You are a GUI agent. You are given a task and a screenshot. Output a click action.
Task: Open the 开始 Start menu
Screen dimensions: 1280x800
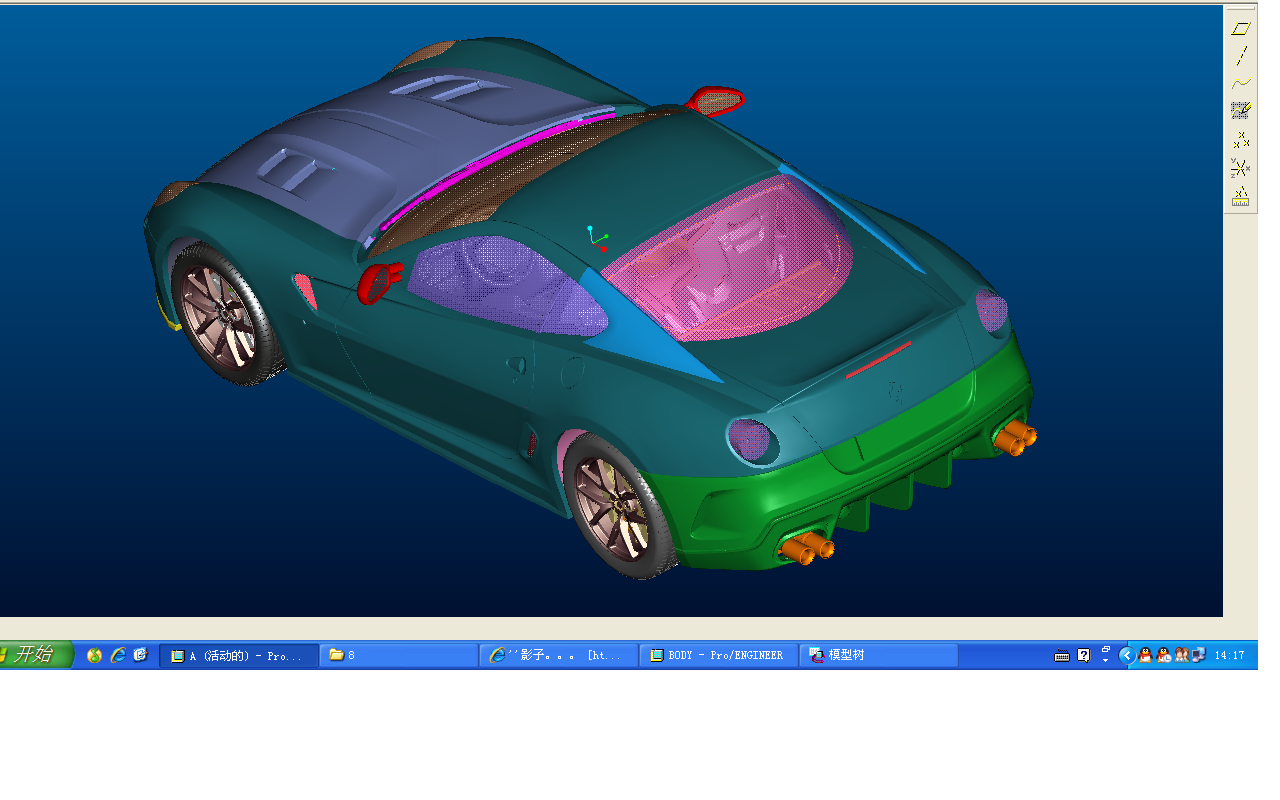point(34,655)
